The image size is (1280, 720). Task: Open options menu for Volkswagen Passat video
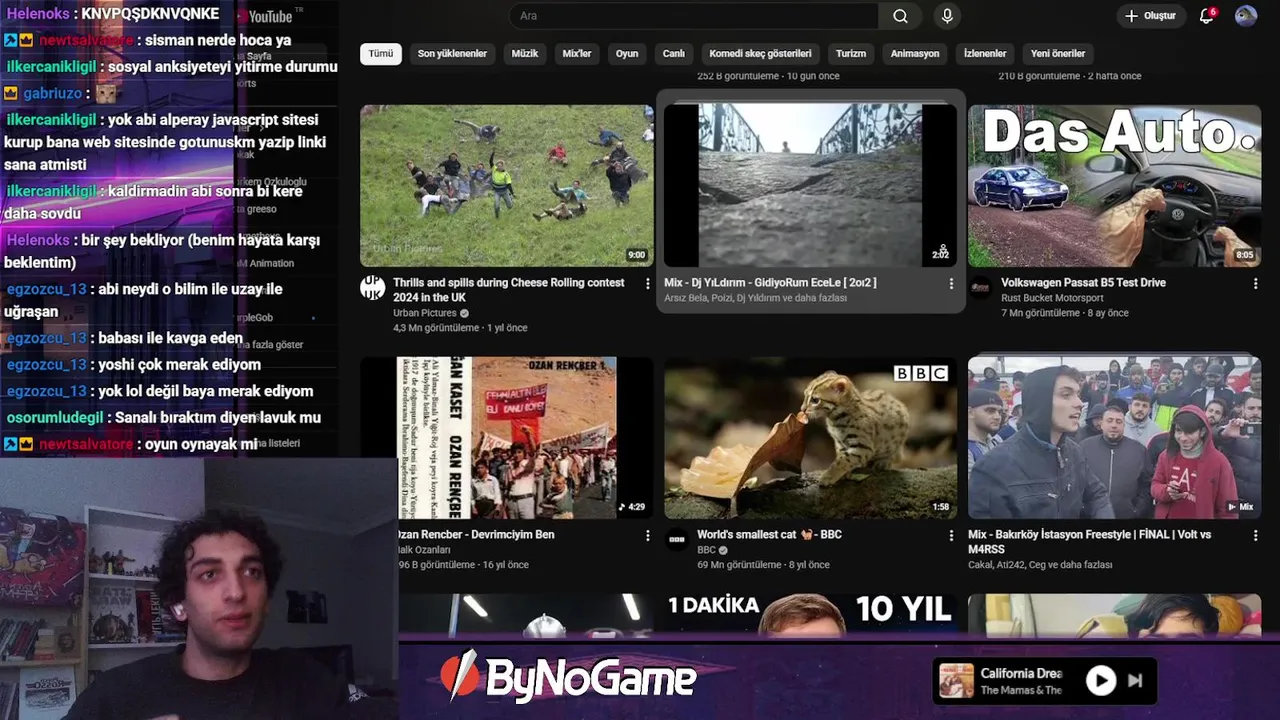pos(1255,284)
